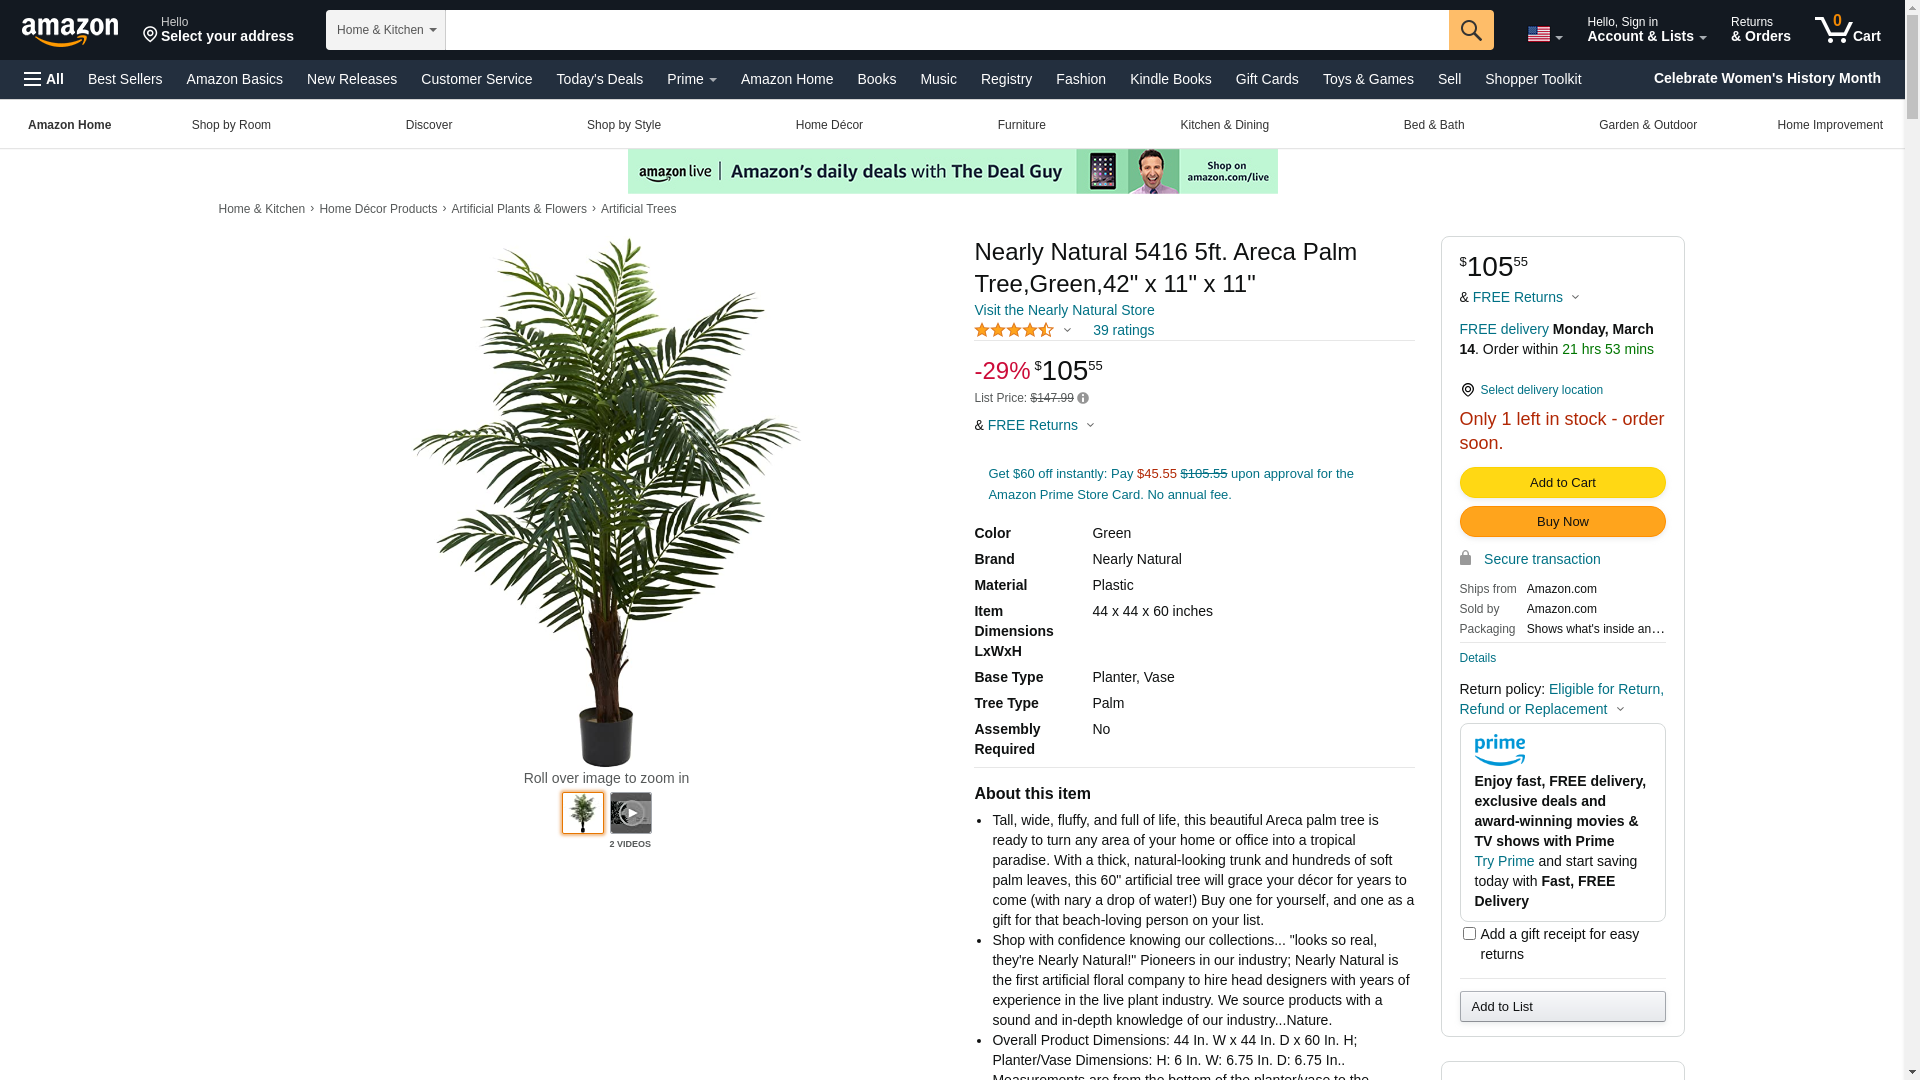Screen dimensions: 1920x1080
Task: Click the Amazon logo
Action: pyautogui.click(x=70, y=31)
